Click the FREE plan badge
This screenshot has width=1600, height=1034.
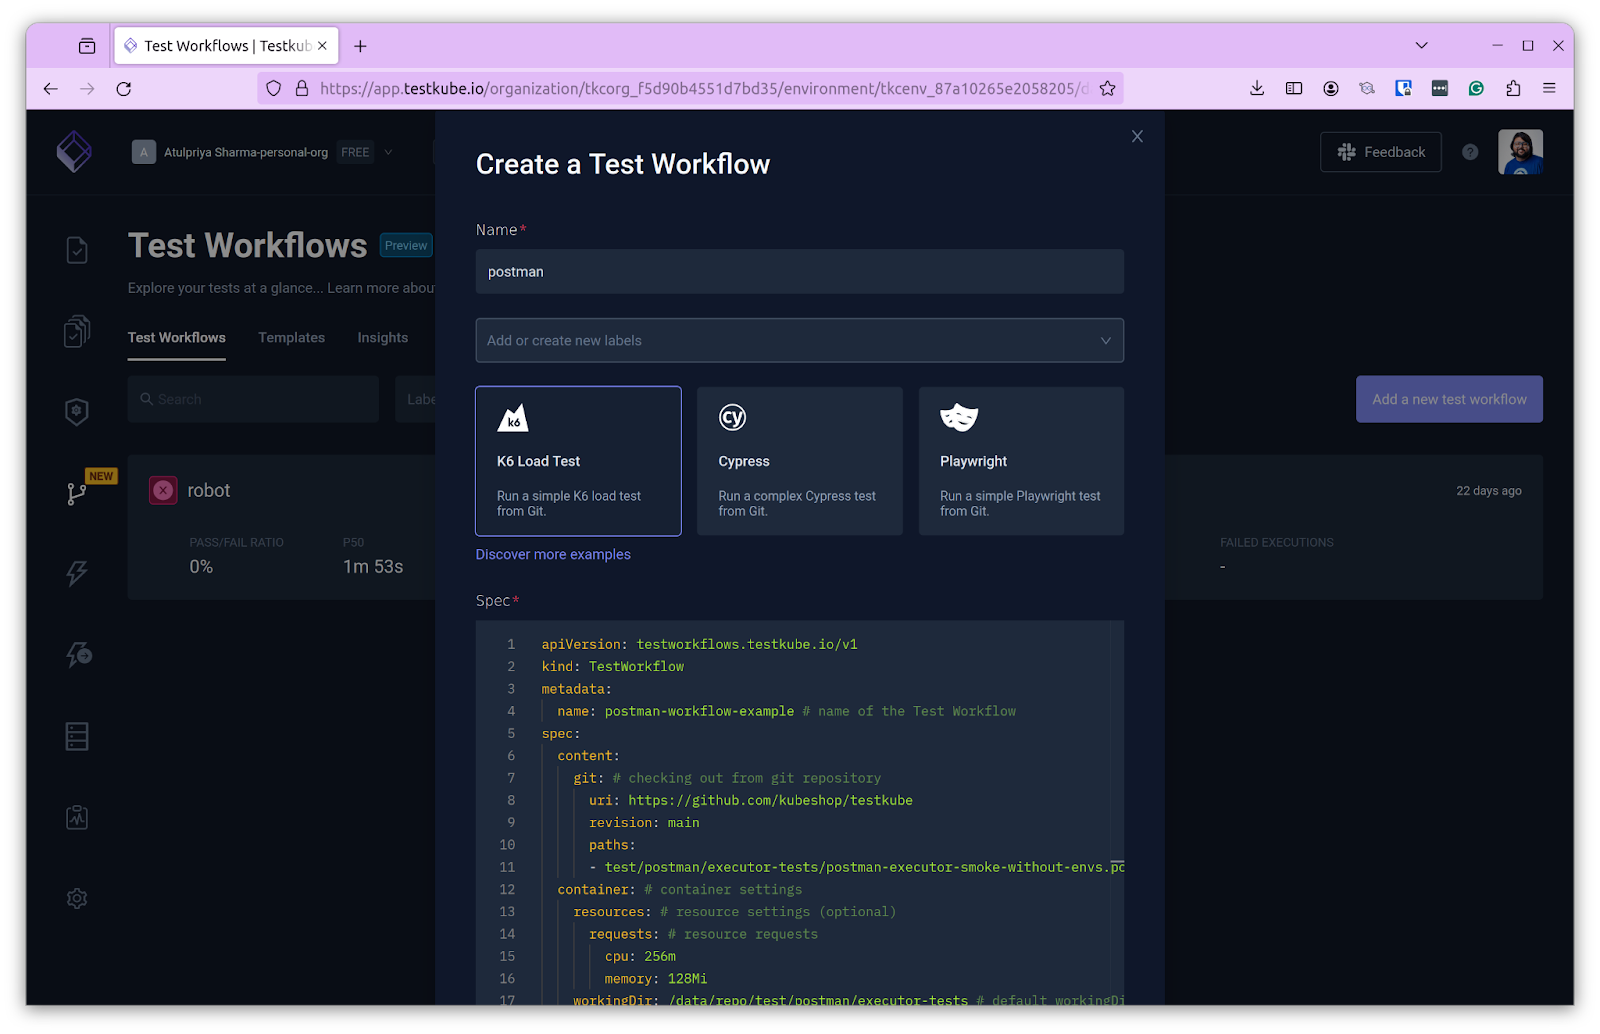[x=355, y=152]
